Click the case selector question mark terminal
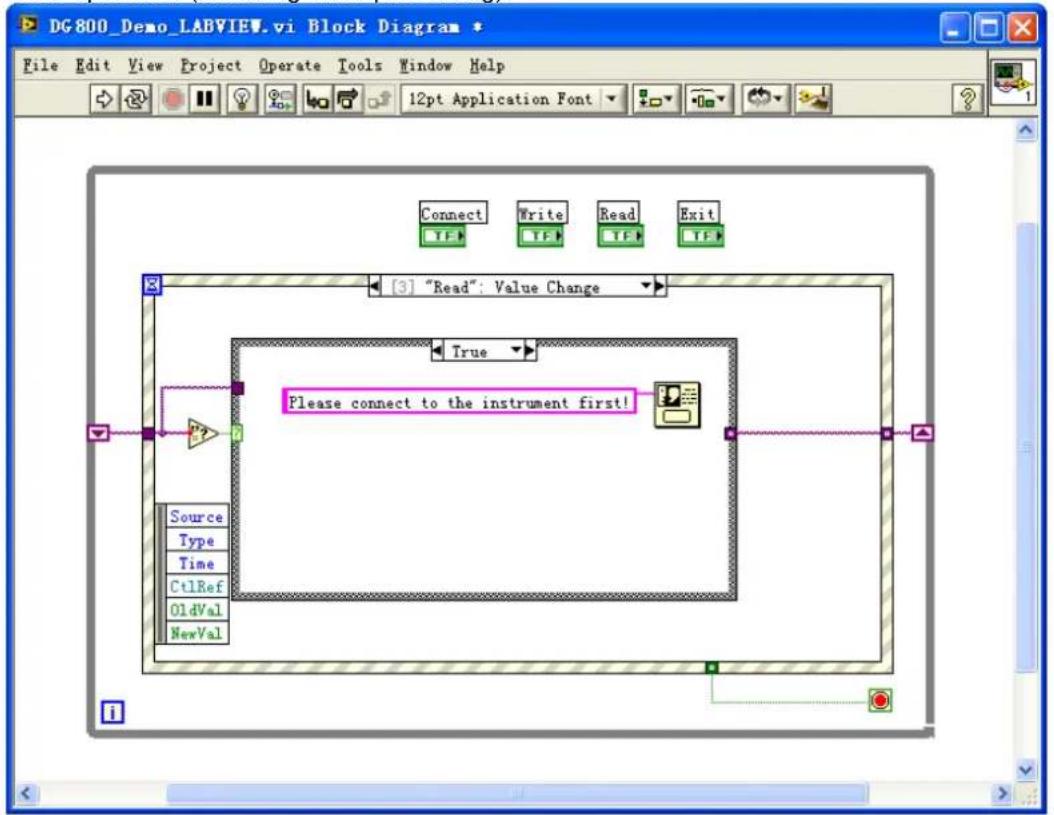The height and width of the screenshot is (815, 1054). (237, 434)
